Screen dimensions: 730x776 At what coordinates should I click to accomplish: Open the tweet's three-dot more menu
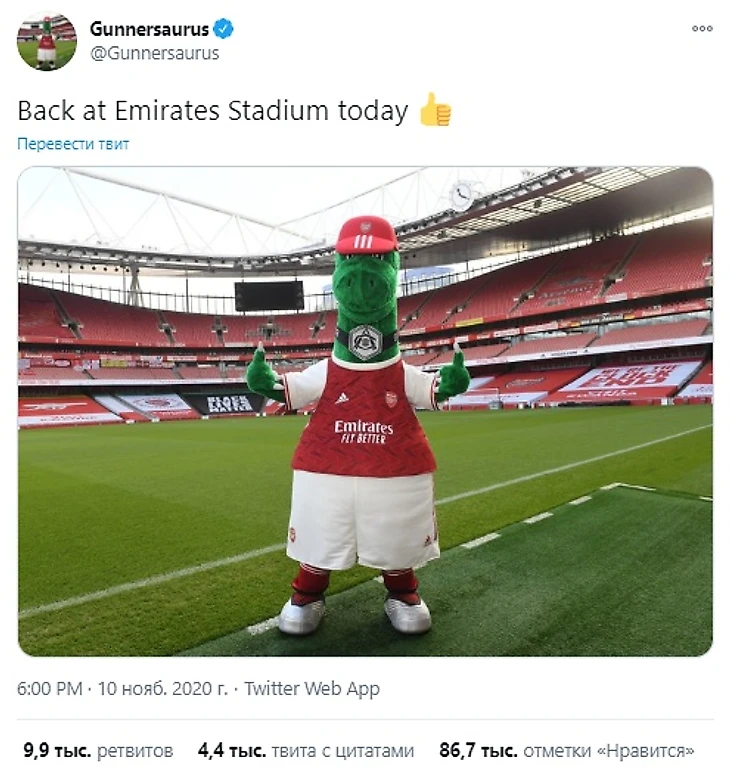702,28
